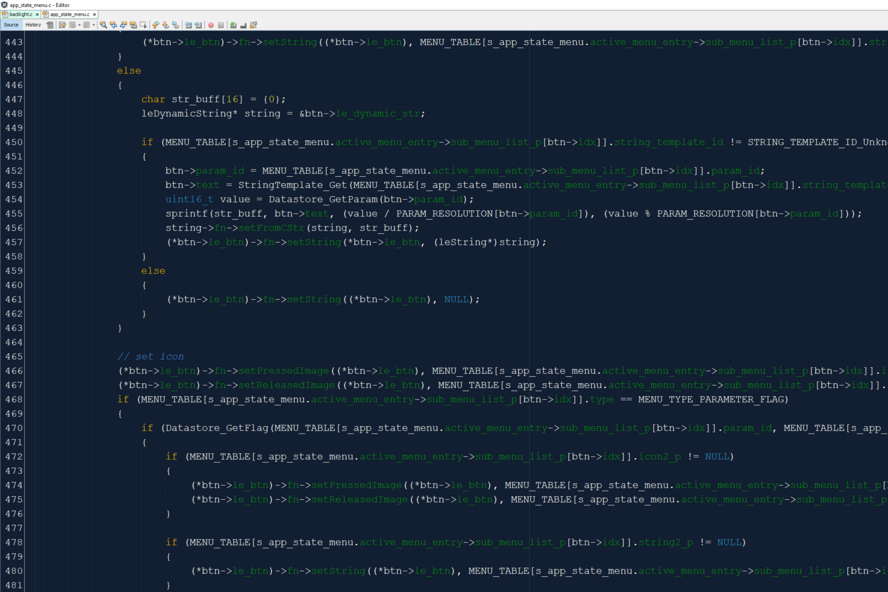Toggle rectangular selection mode
Image resolution: width=888 pixels, height=592 pixels.
[x=143, y=25]
